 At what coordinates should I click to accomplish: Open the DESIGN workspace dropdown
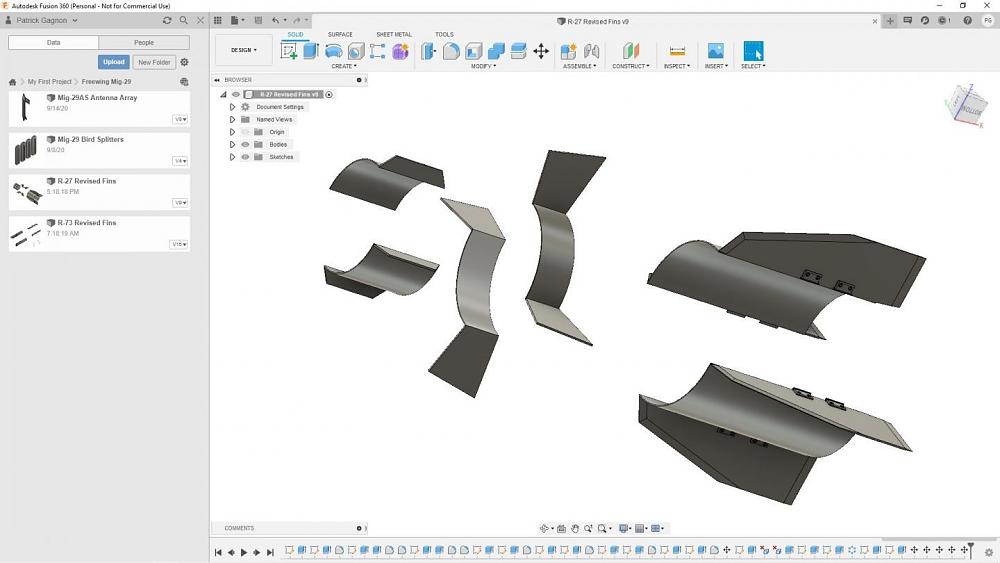pos(244,50)
